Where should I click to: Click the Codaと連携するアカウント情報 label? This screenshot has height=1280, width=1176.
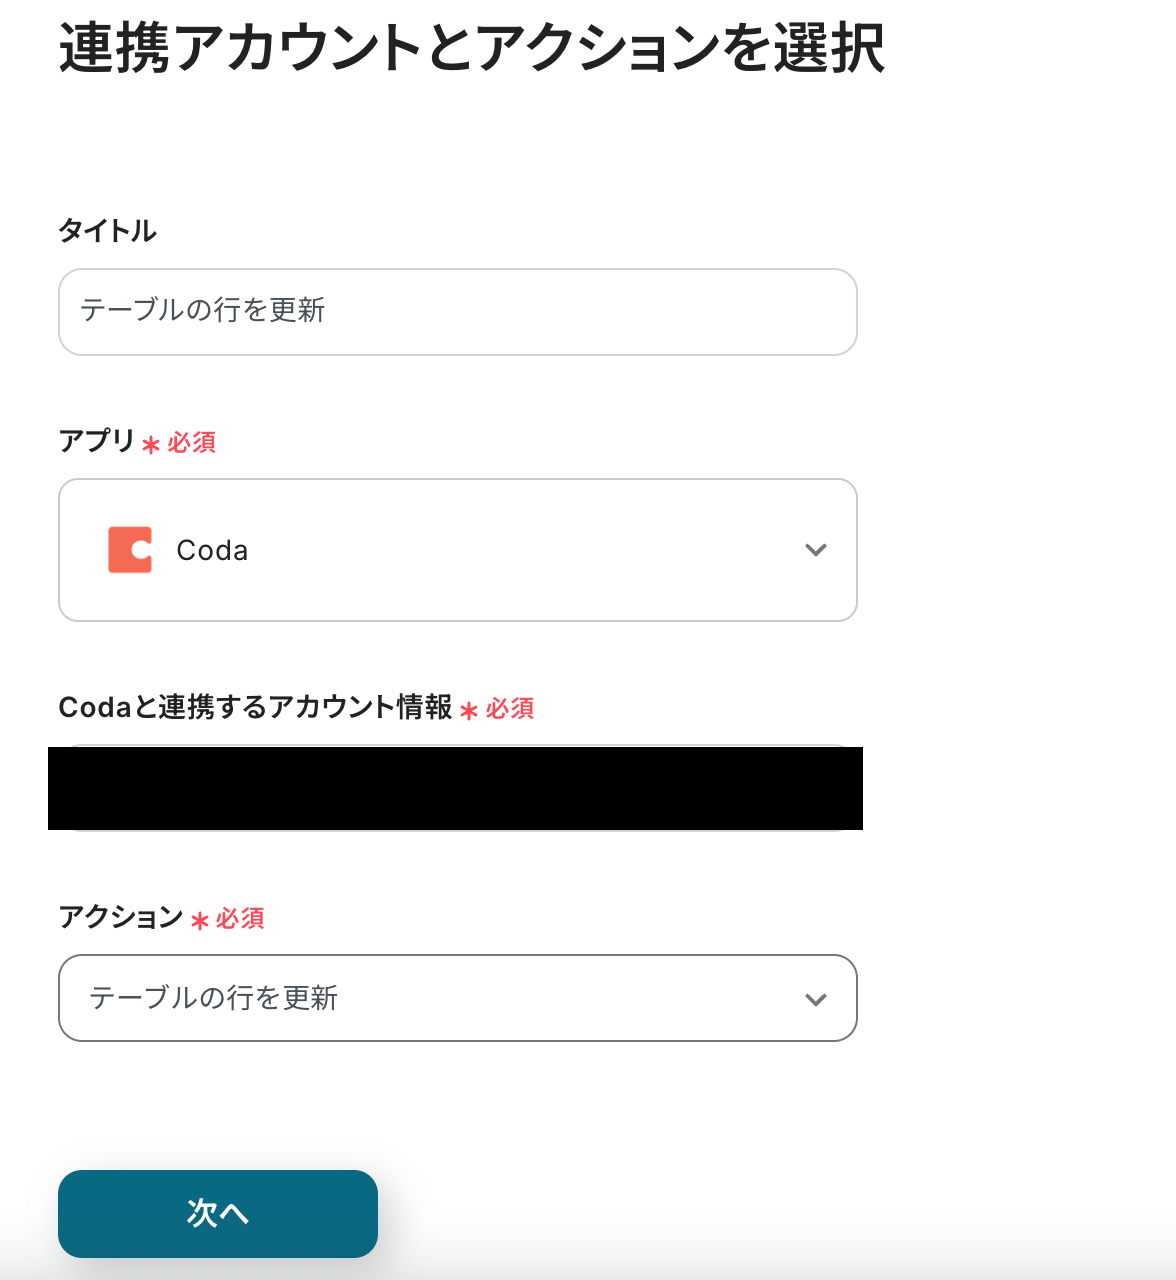point(255,708)
